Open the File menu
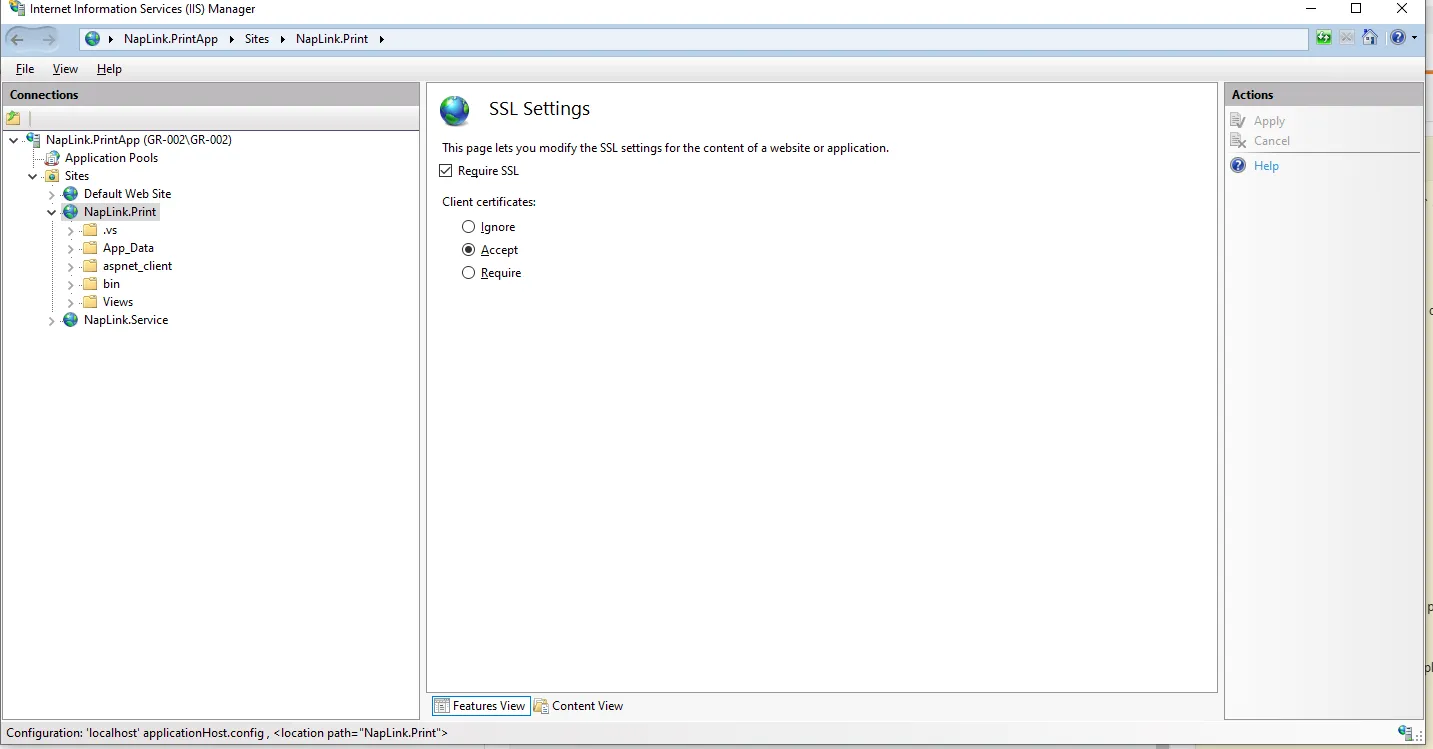The height and width of the screenshot is (749, 1433). pyautogui.click(x=25, y=69)
